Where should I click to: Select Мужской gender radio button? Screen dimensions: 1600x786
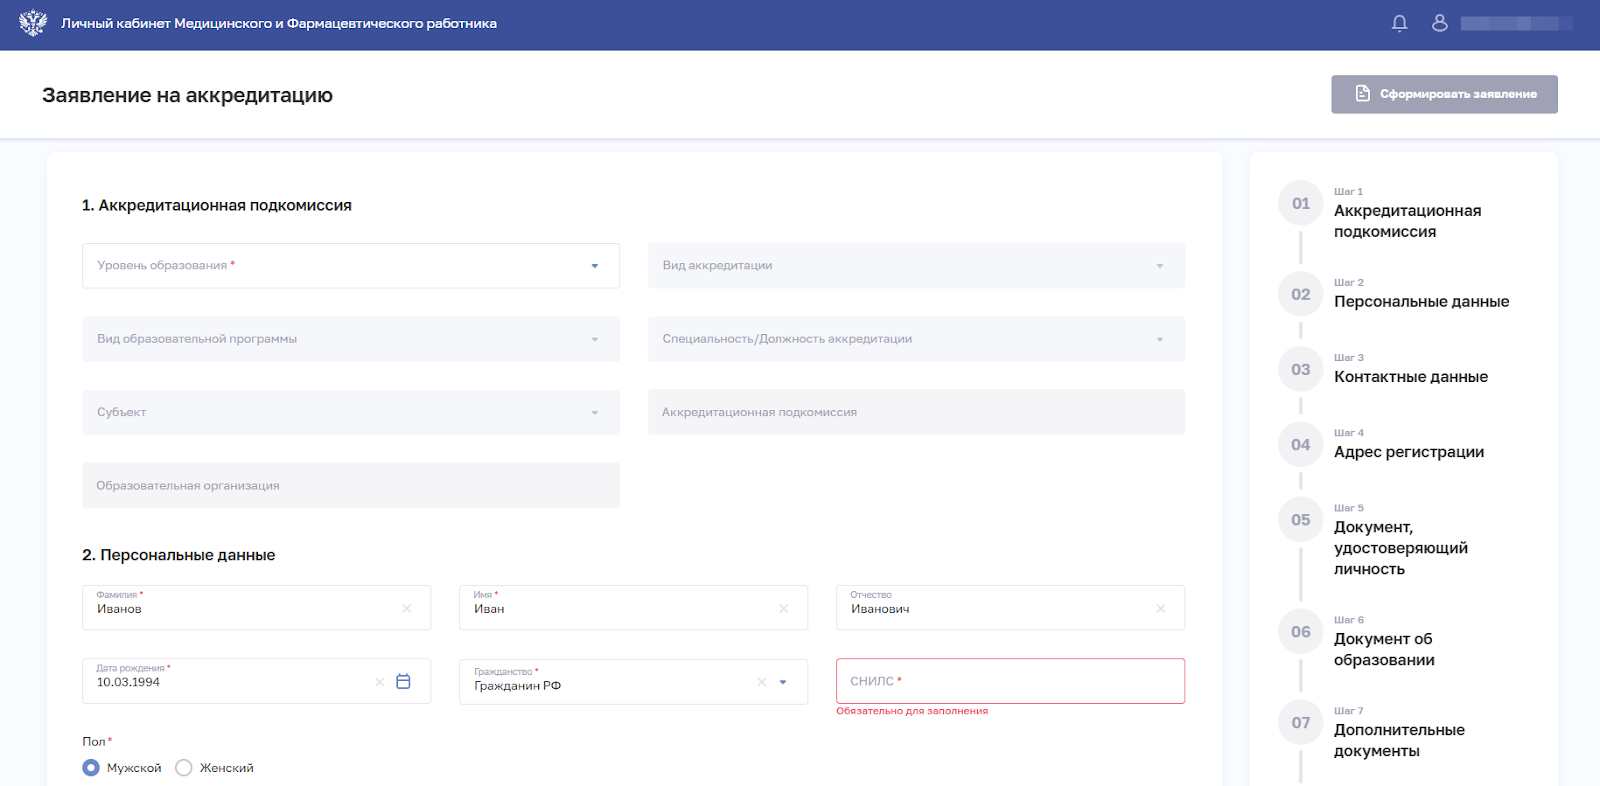point(91,768)
